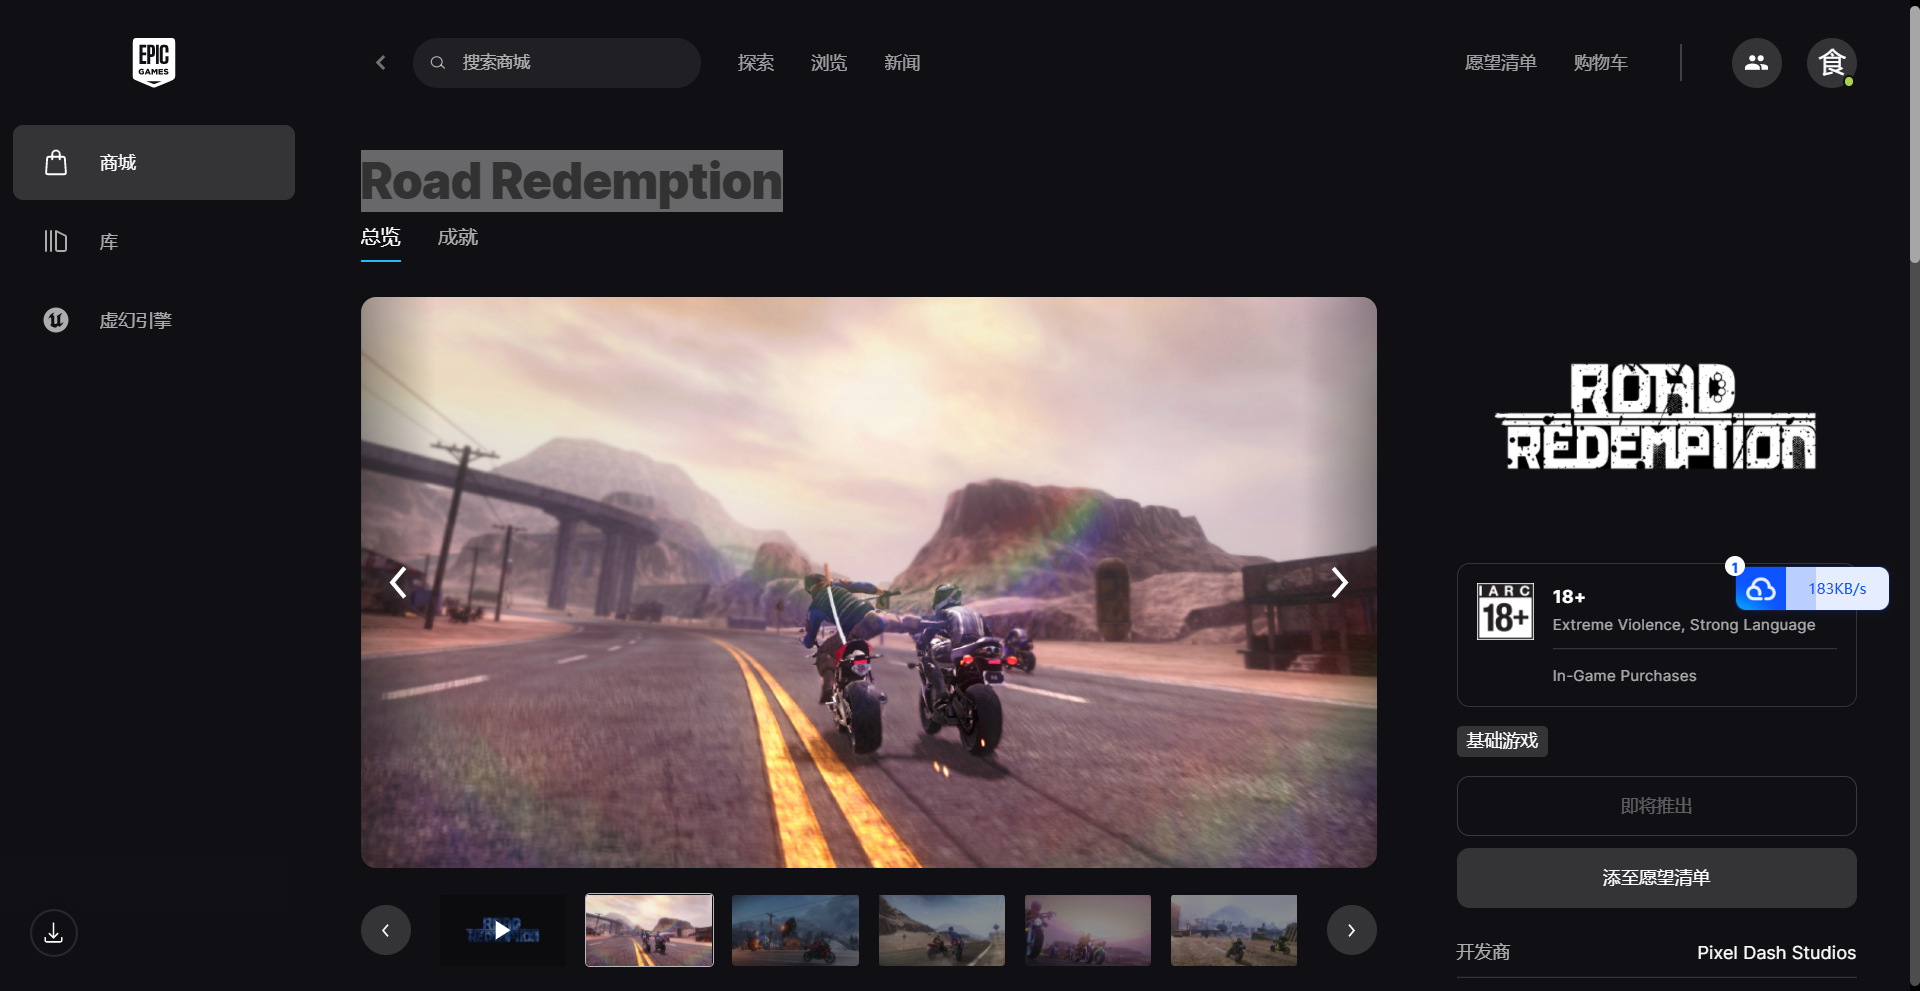Select the 虚幻引擎 sidebar item
The image size is (1920, 991).
[x=154, y=320]
